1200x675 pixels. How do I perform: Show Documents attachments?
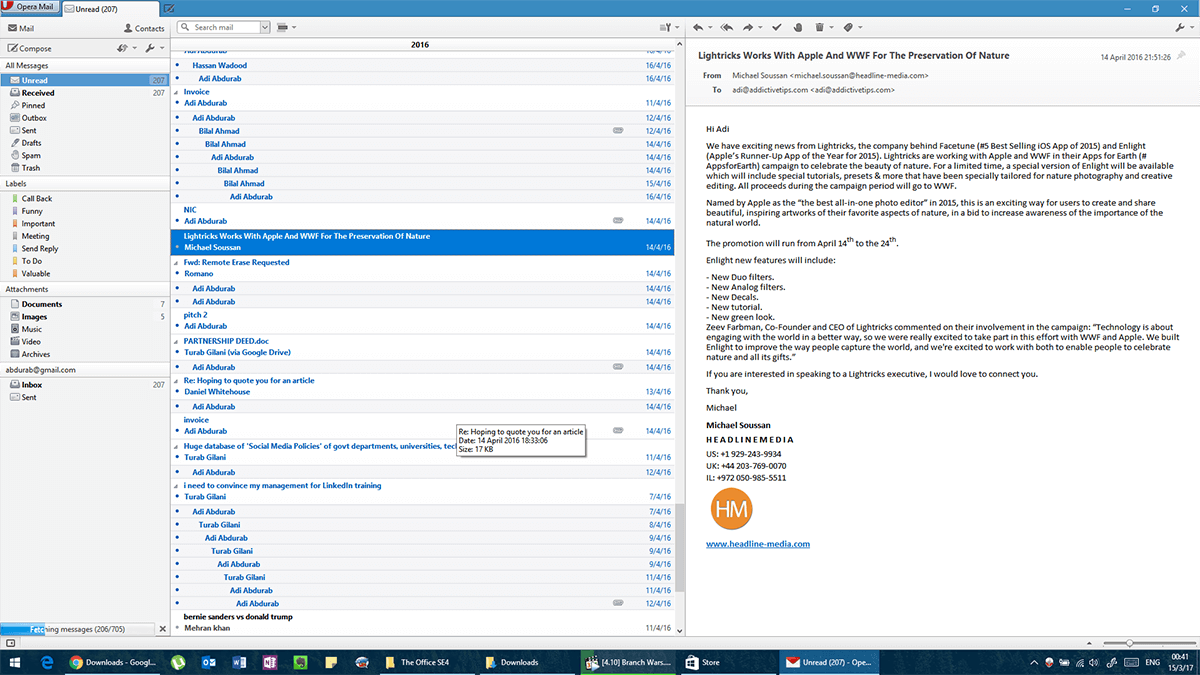pos(85,304)
